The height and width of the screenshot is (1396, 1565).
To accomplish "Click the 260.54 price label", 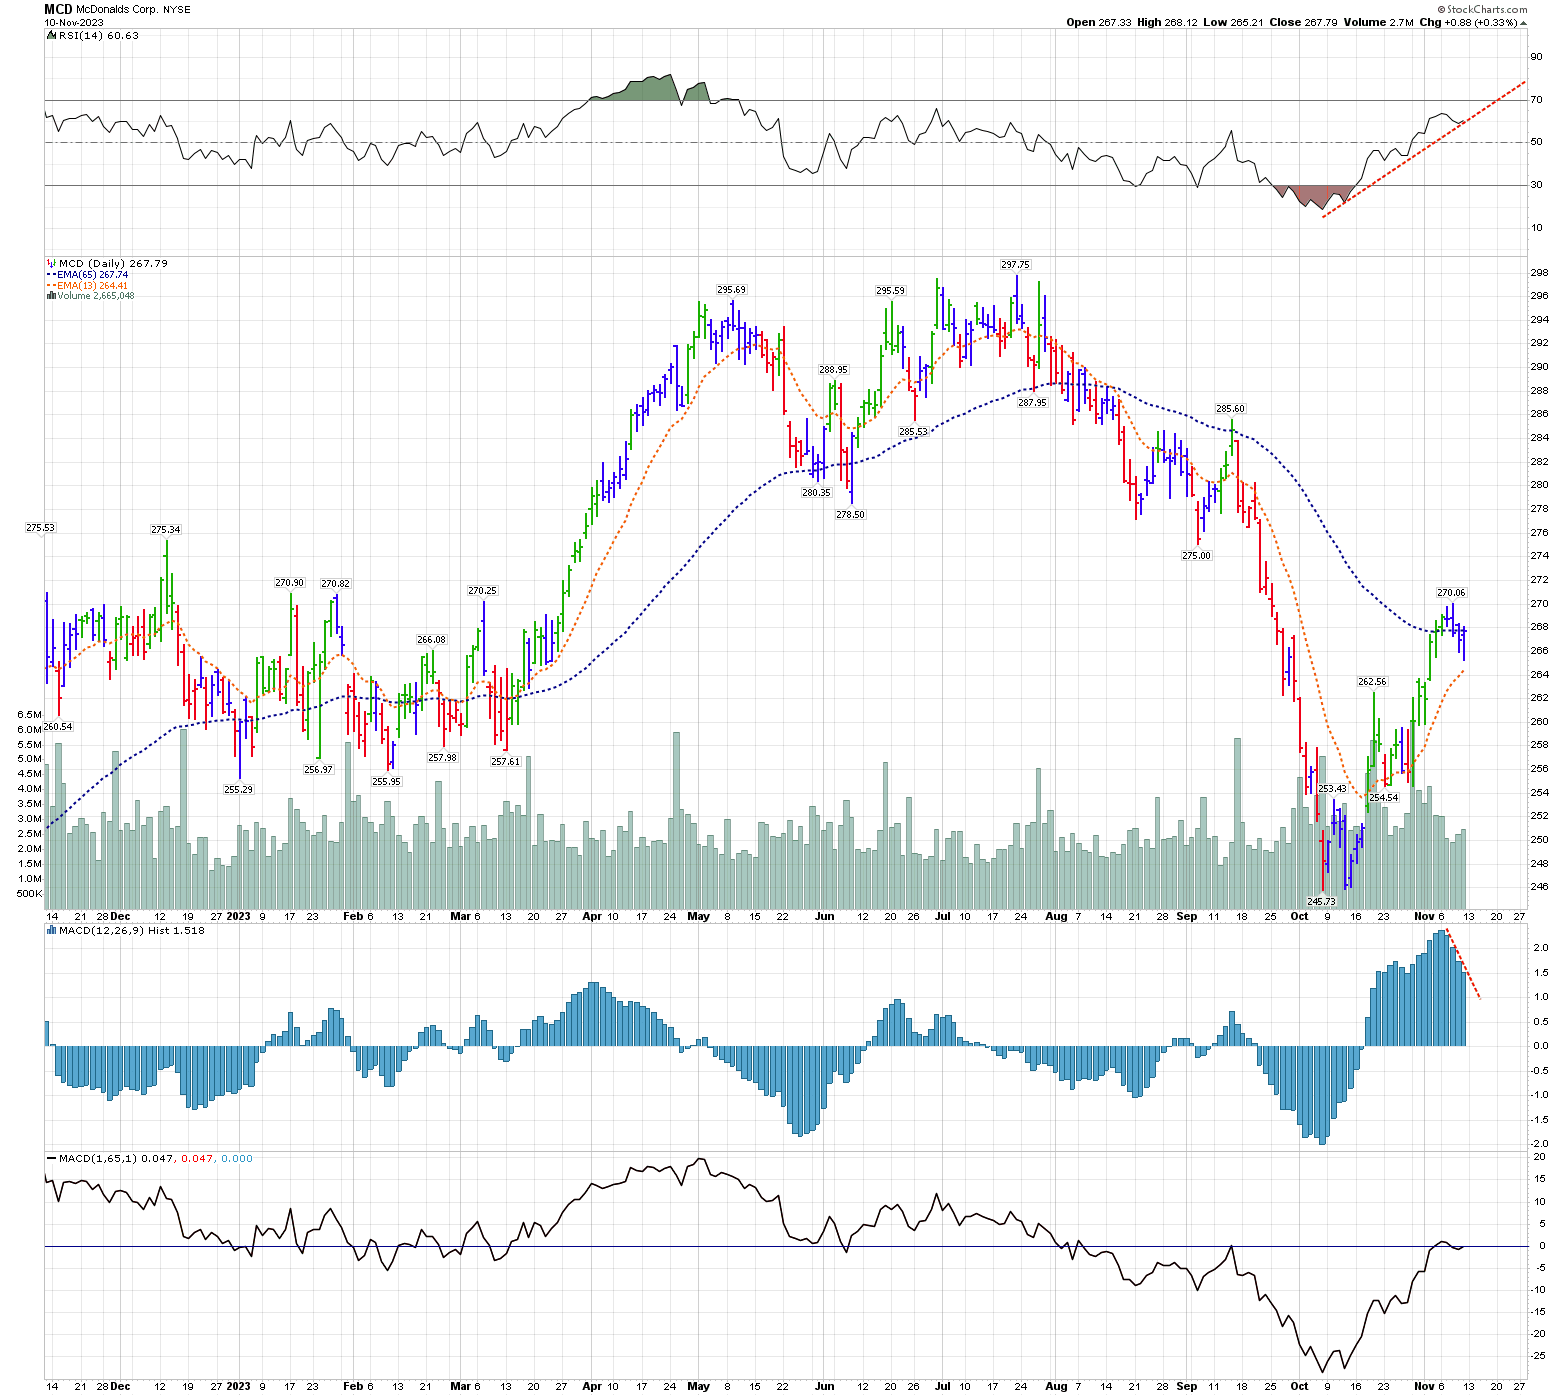I will point(58,727).
